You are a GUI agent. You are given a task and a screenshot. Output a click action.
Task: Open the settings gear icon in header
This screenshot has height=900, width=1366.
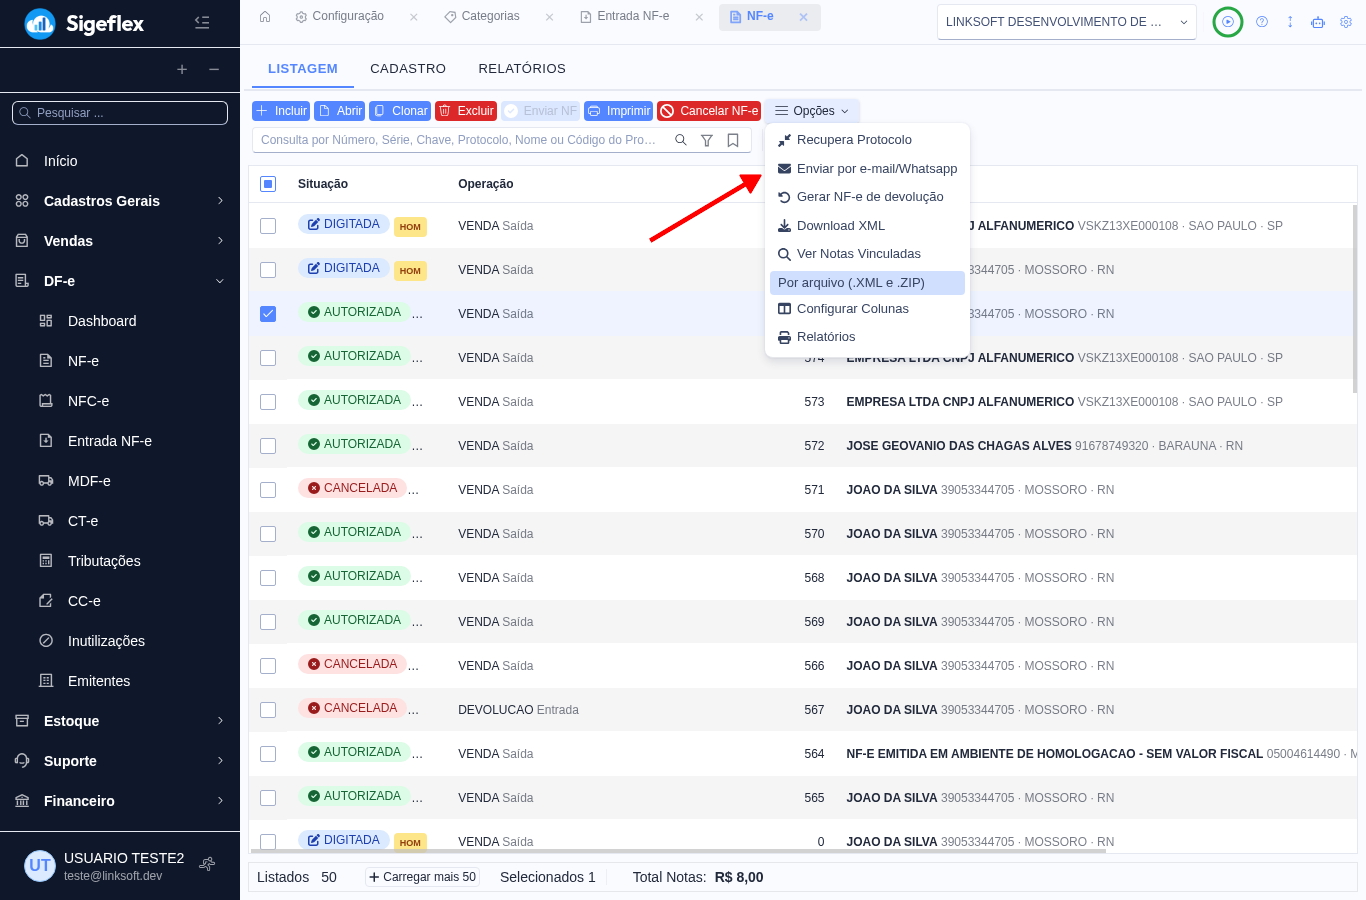(x=1346, y=22)
